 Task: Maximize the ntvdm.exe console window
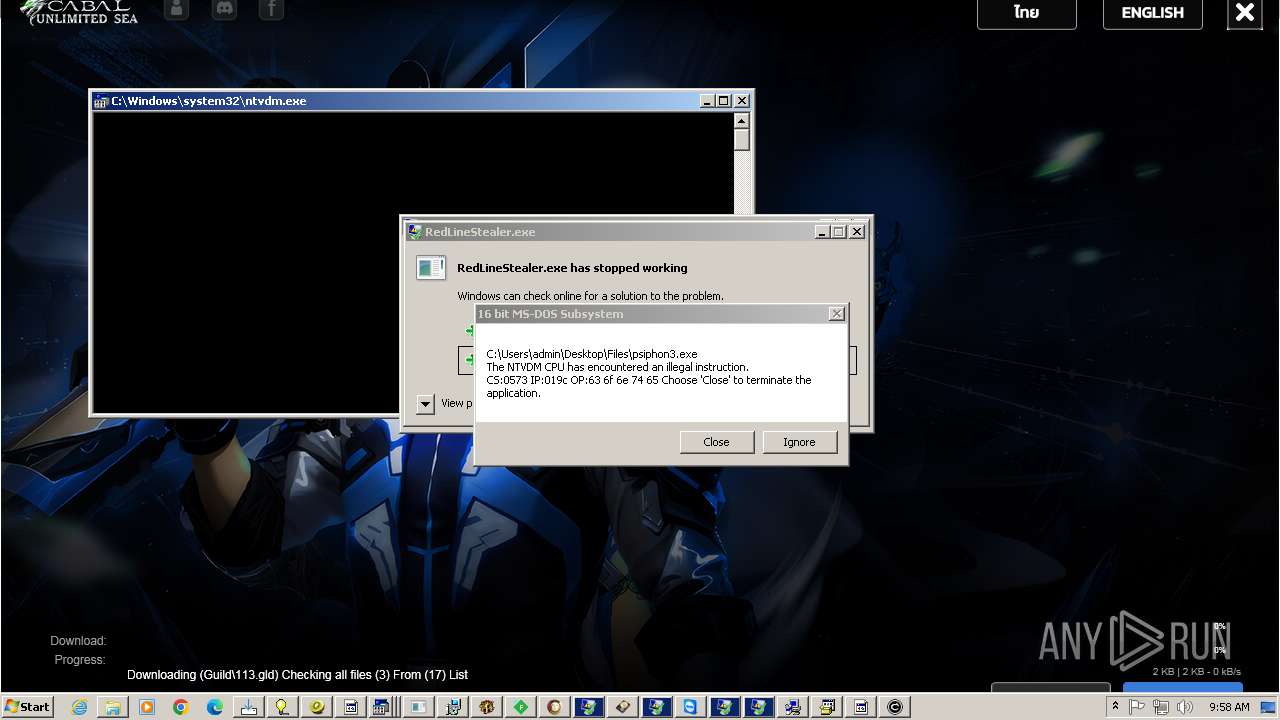(725, 101)
